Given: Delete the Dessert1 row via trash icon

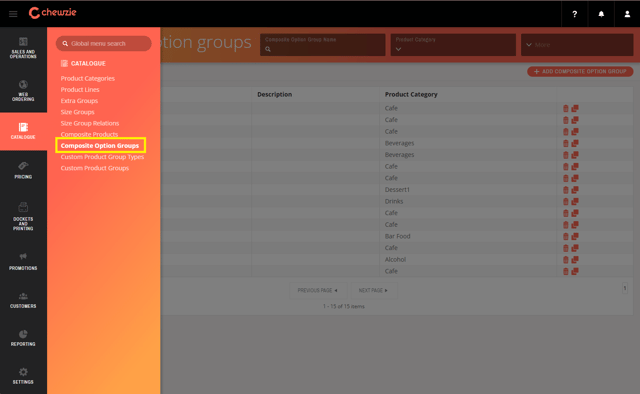Looking at the screenshot, I should coord(566,190).
